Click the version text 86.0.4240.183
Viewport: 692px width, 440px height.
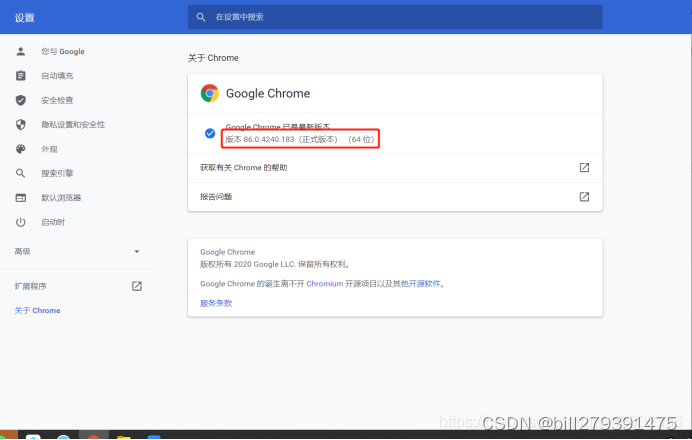tap(269, 139)
